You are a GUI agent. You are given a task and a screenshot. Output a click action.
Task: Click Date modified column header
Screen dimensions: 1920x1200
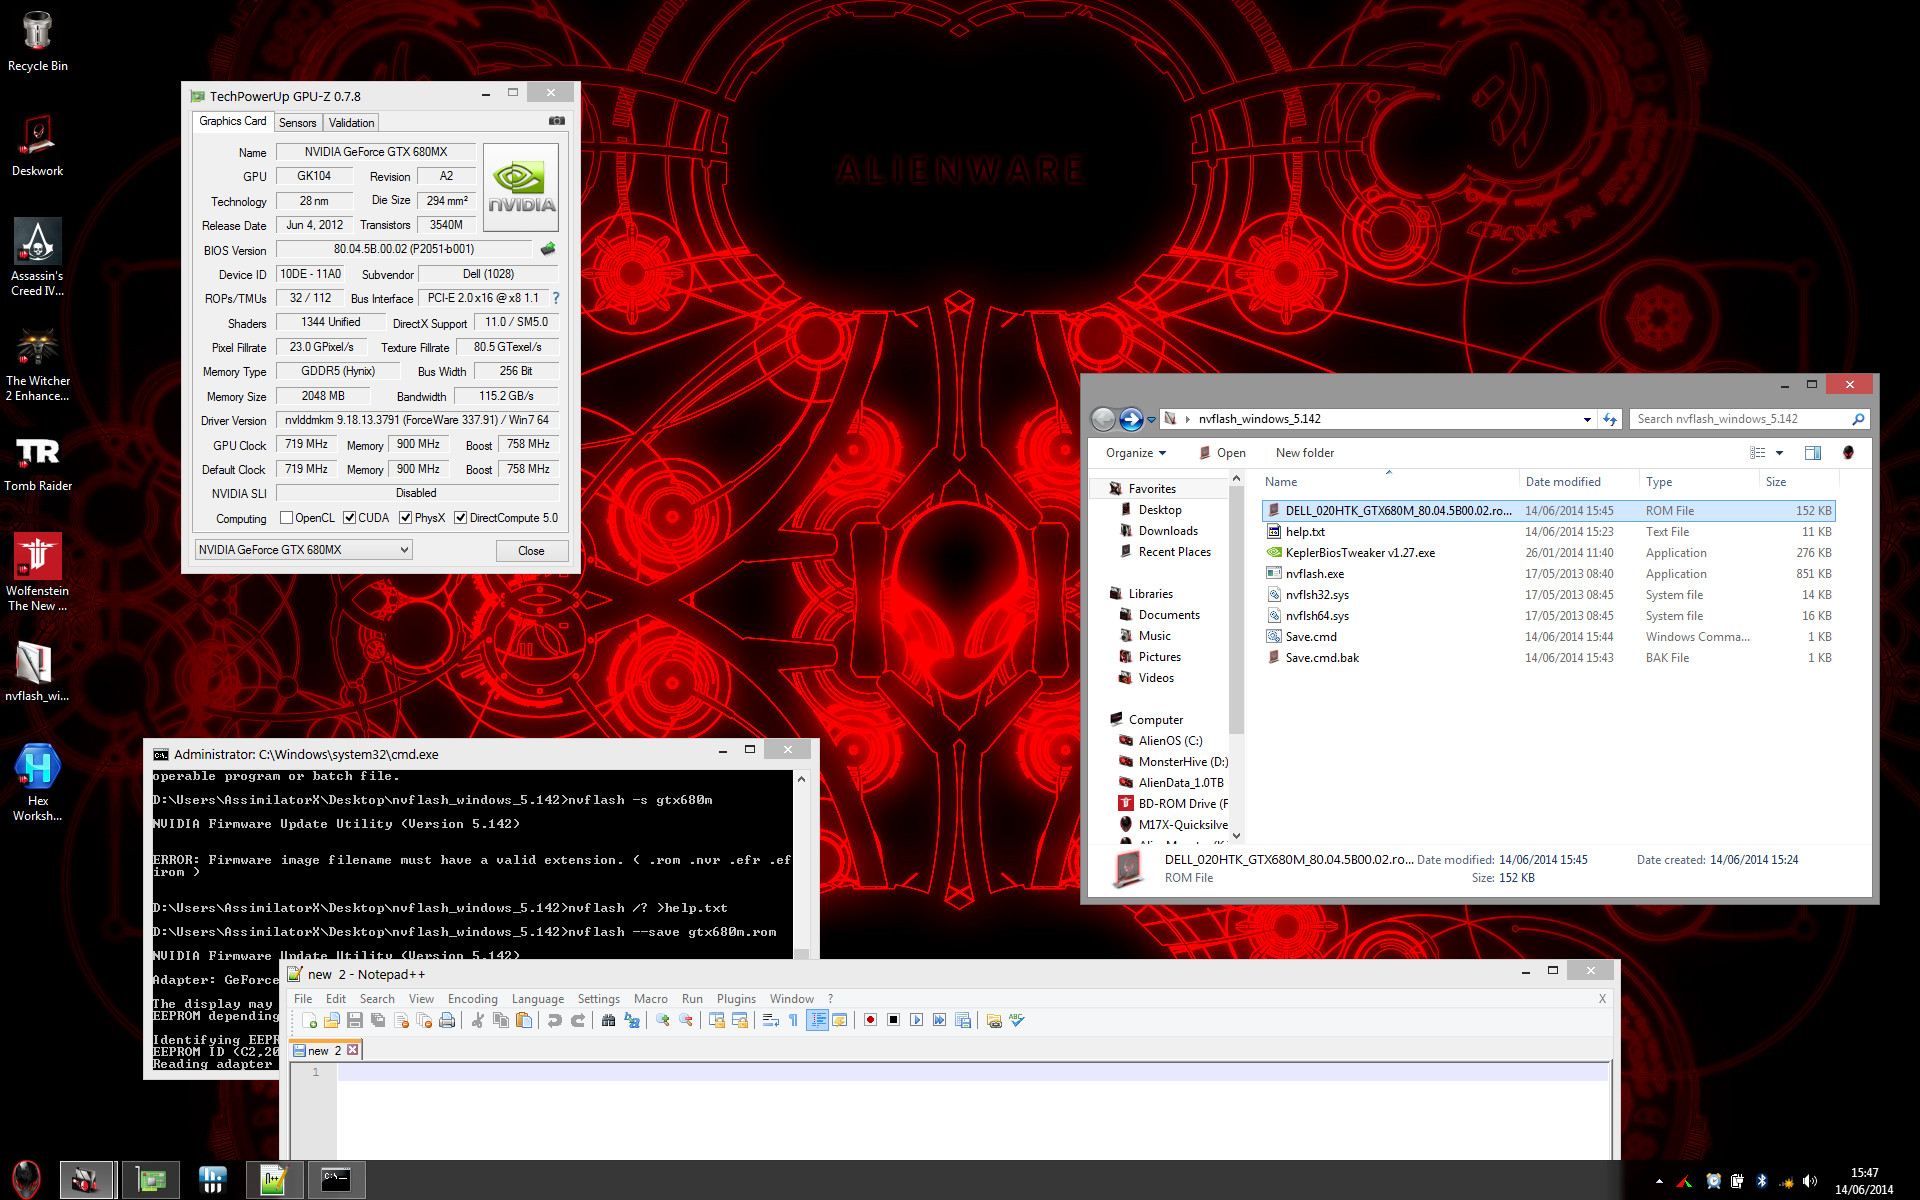pos(1579,482)
